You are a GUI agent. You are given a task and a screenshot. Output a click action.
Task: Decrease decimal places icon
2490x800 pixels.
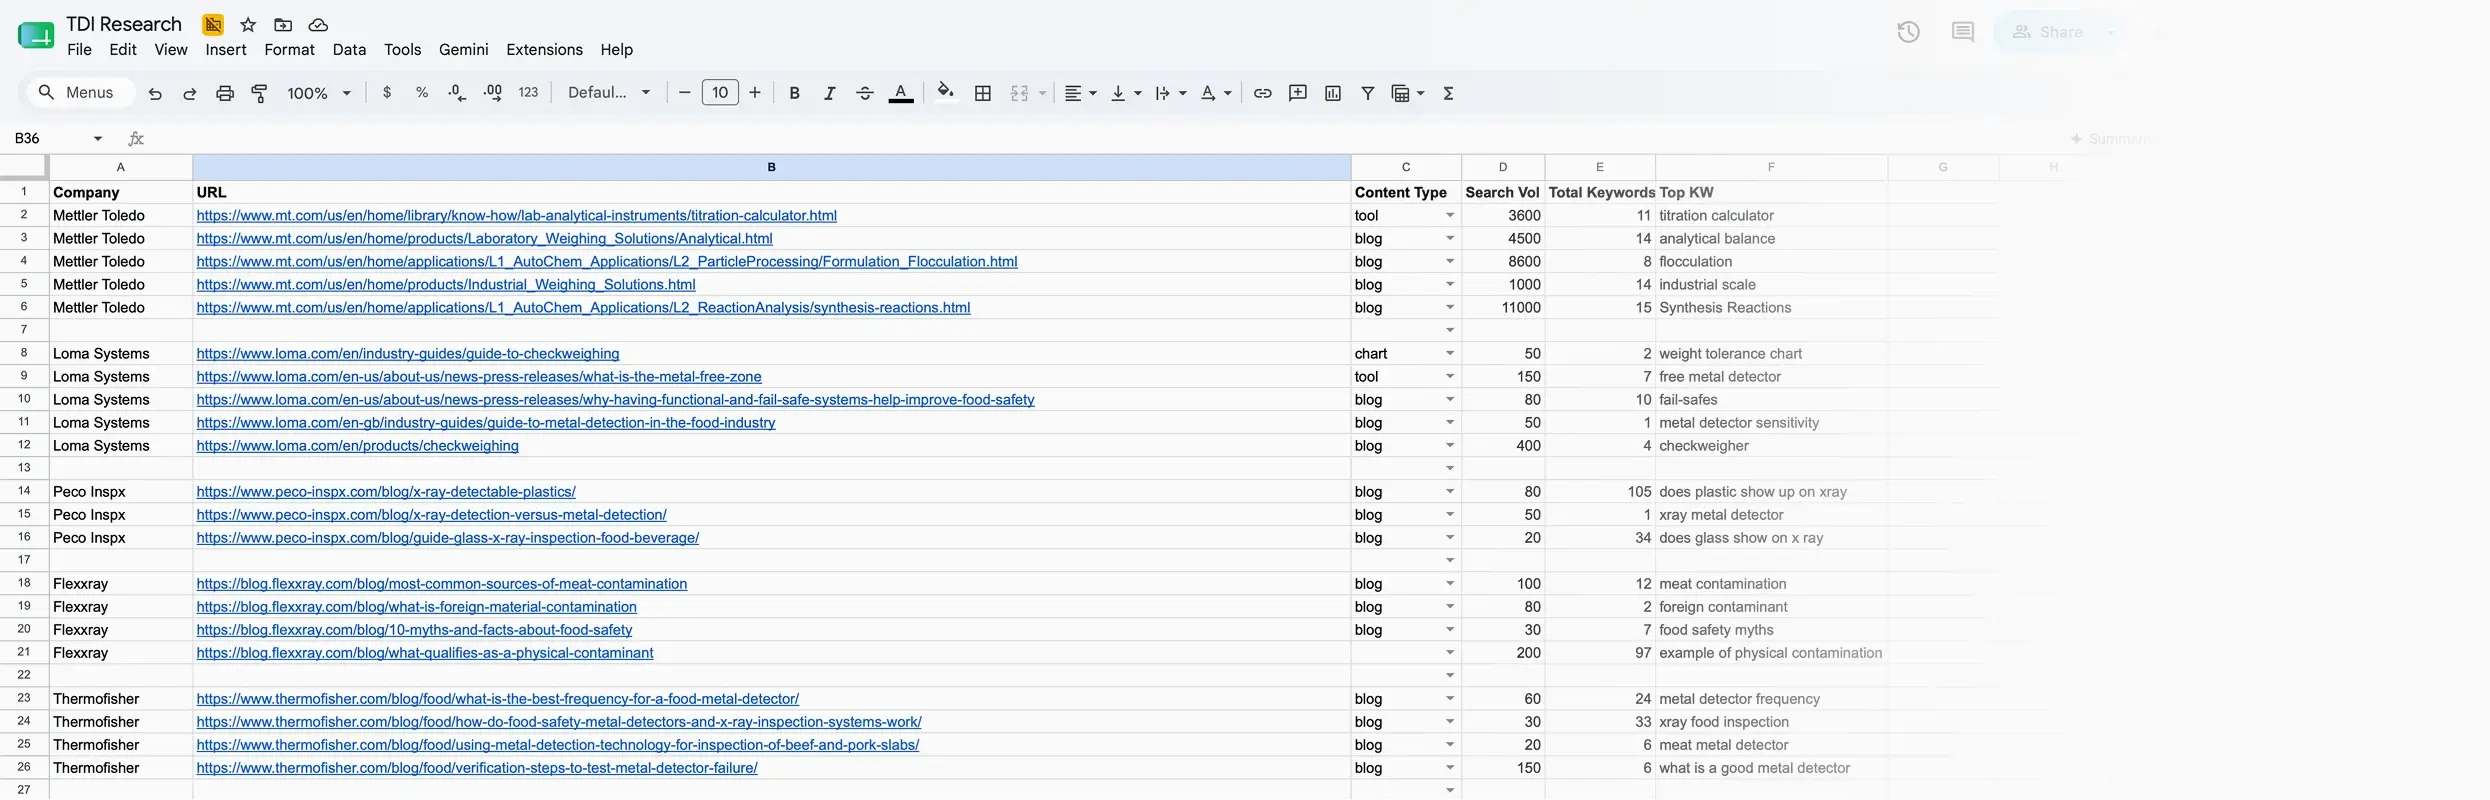point(457,93)
